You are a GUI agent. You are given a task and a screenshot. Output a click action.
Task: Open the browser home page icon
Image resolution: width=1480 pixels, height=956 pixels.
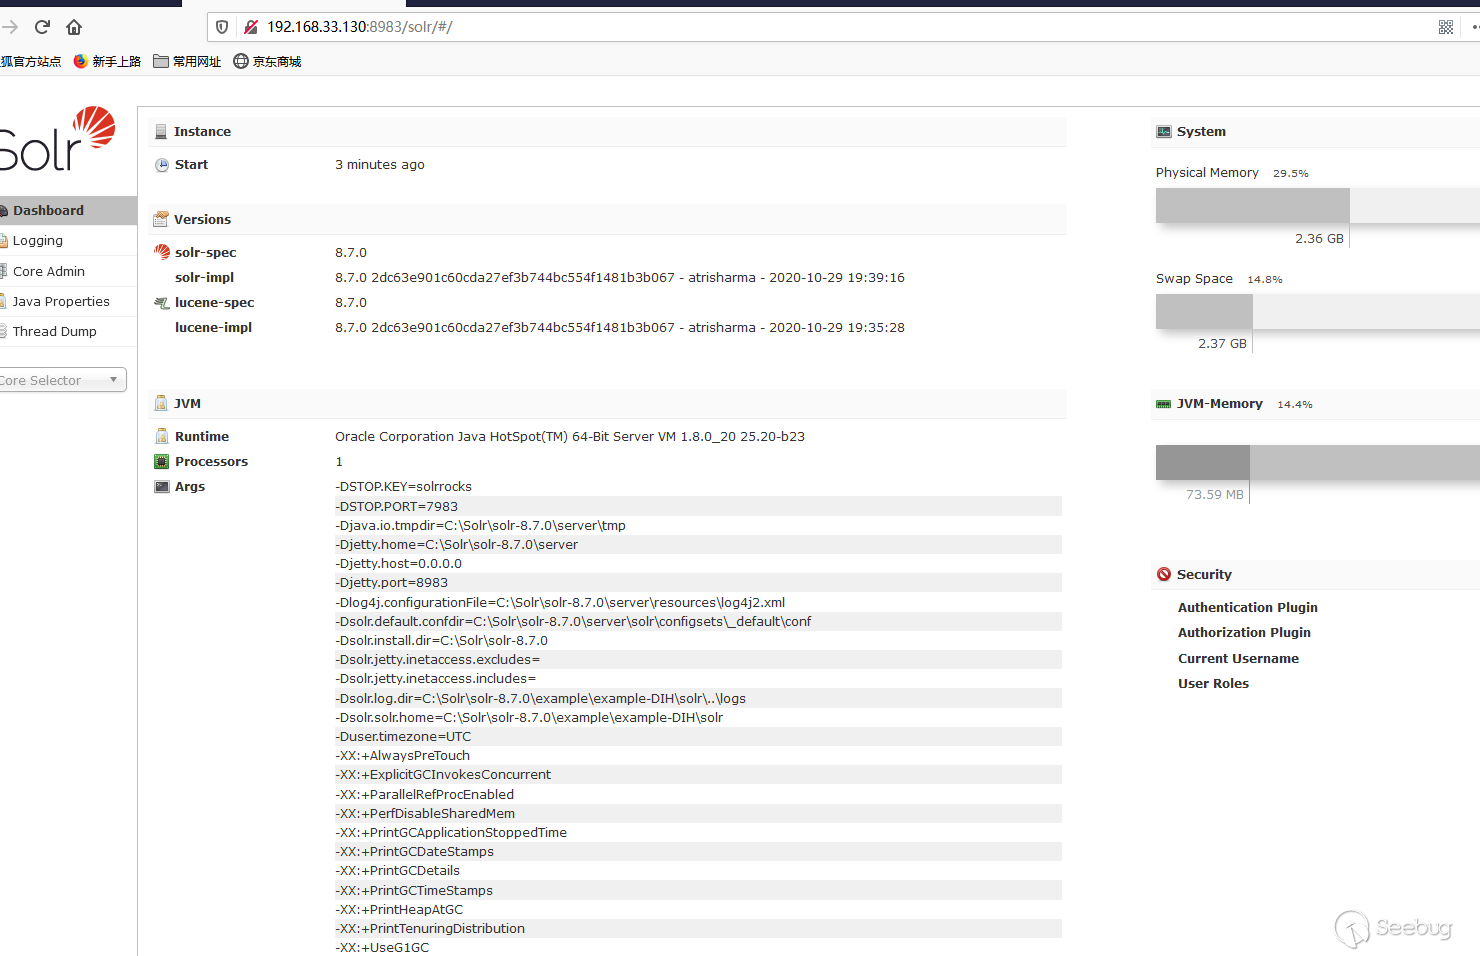74,27
